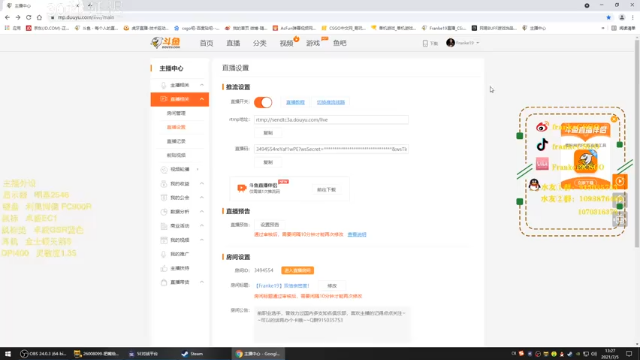640x360 pixels.
Task: Open the Chrome profile icon
Action: 622,18
